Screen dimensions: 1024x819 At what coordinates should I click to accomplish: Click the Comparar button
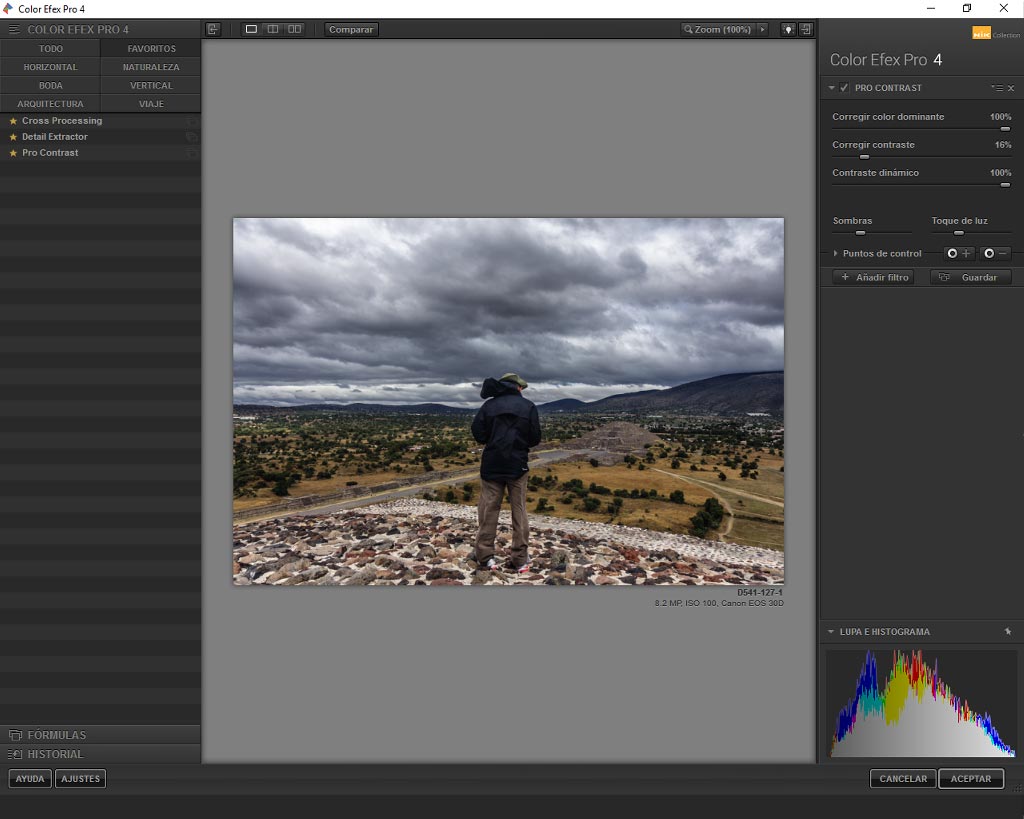(351, 29)
